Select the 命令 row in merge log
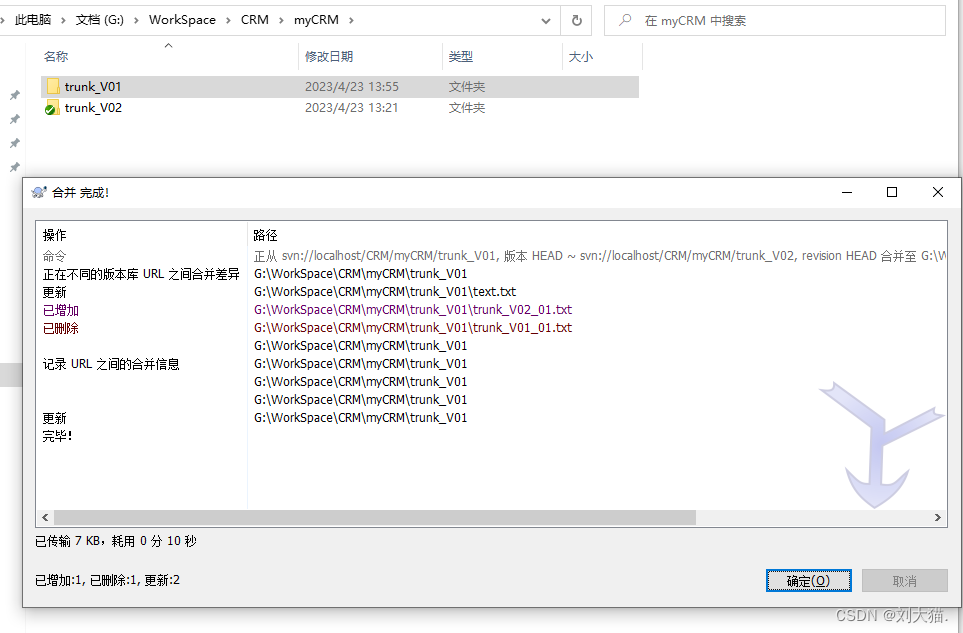This screenshot has height=633, width=963. (x=491, y=256)
